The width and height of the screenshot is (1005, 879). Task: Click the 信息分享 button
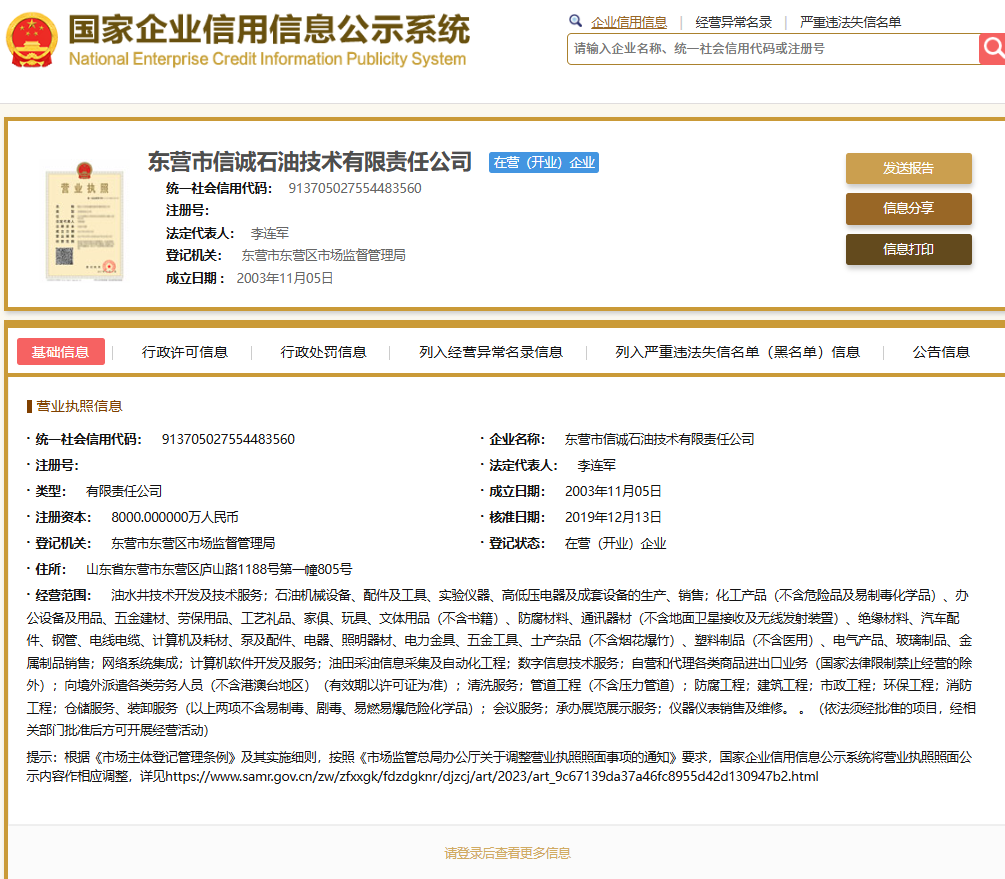908,208
